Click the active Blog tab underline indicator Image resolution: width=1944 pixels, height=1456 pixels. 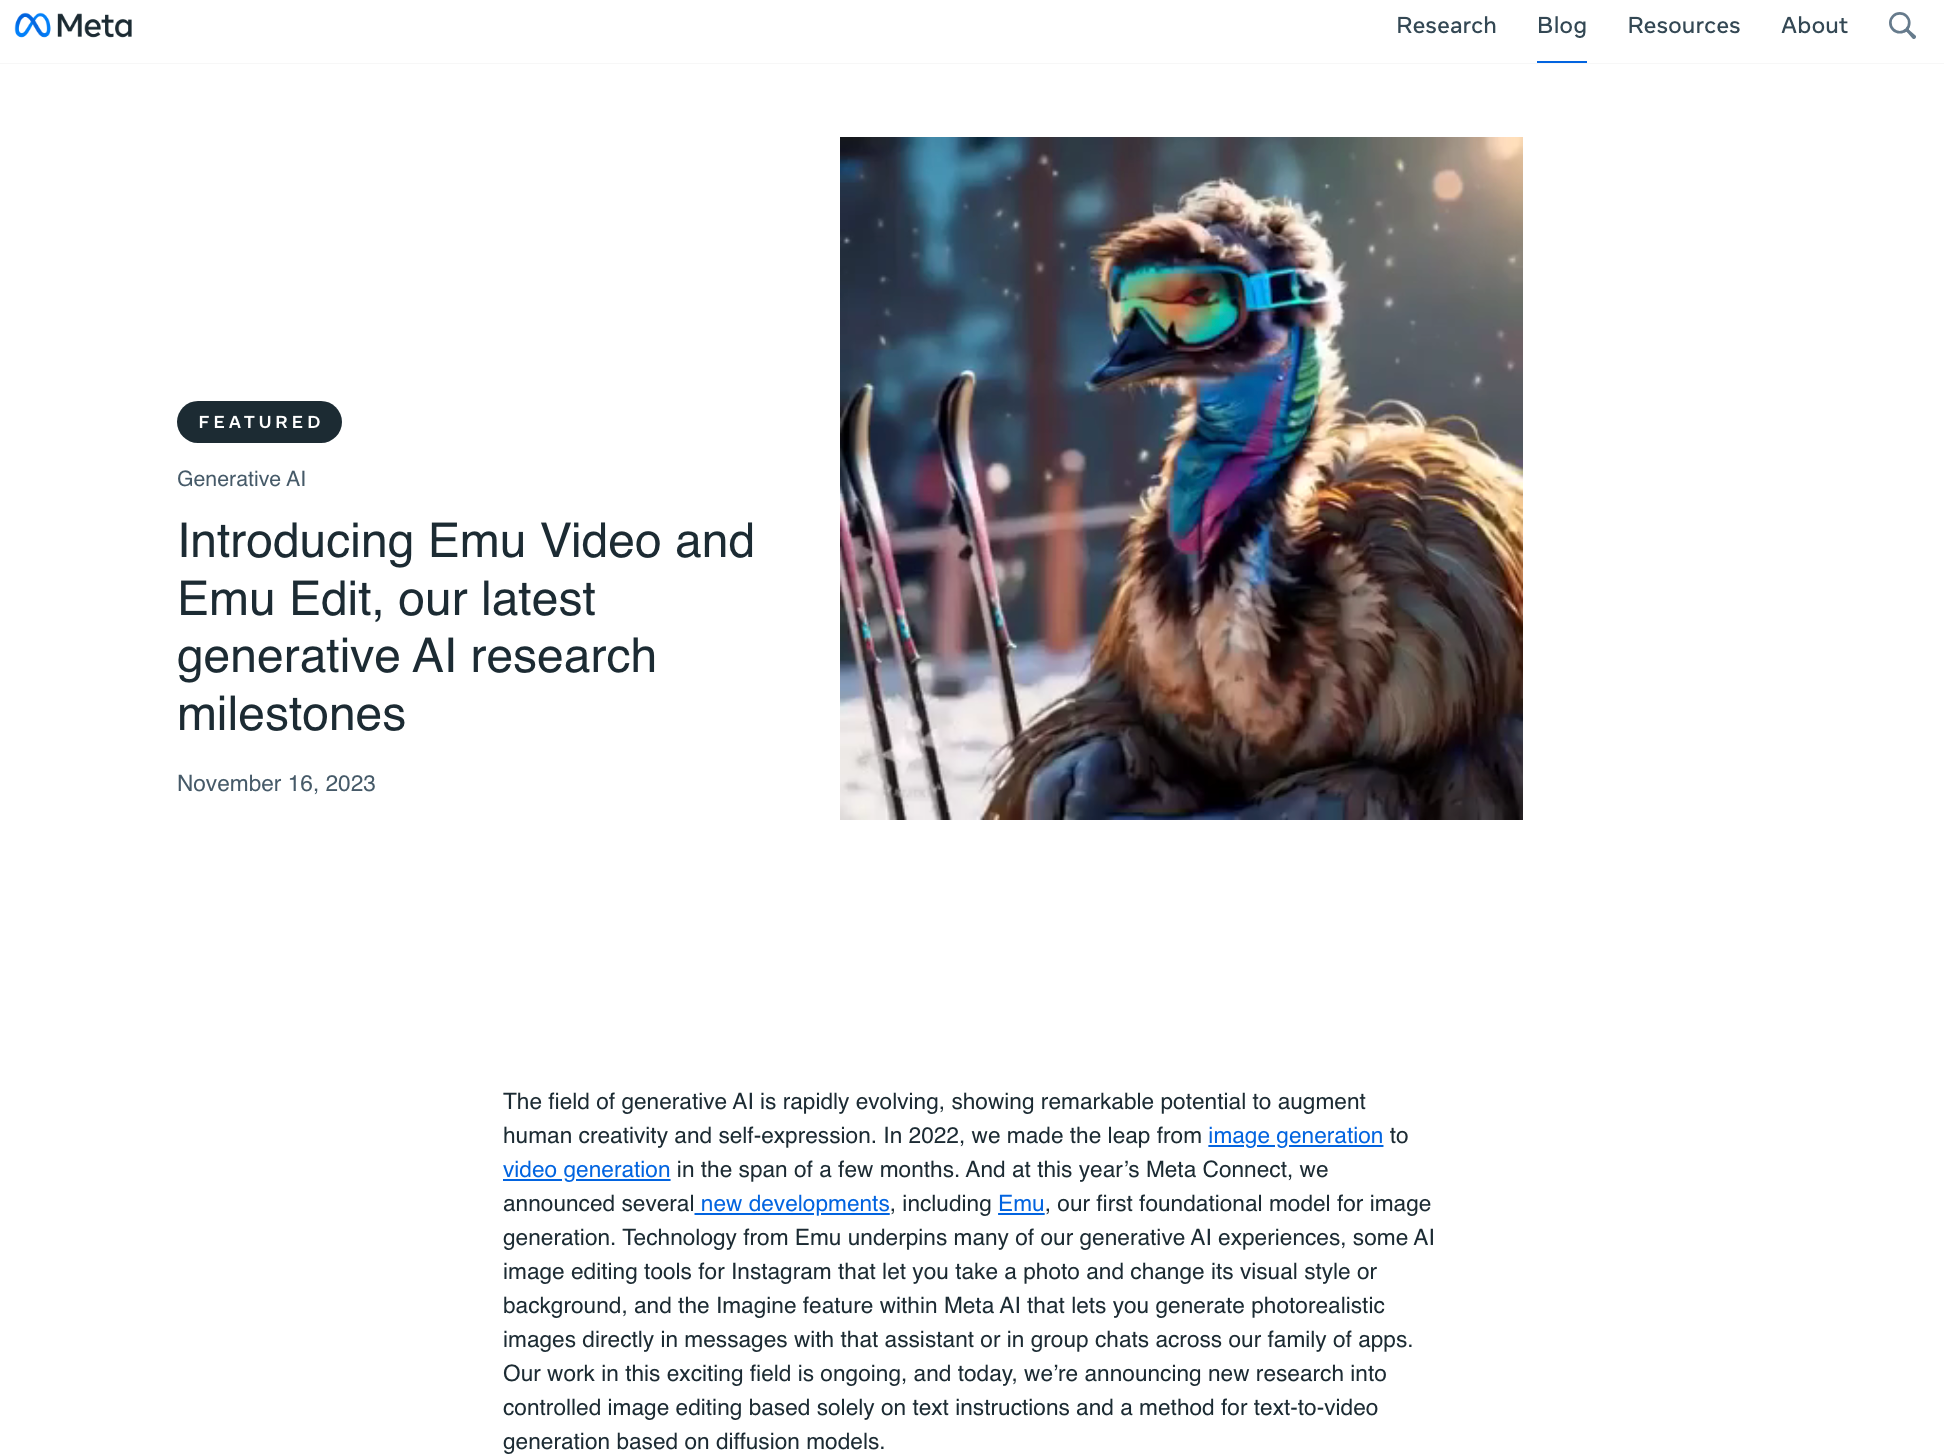[1562, 64]
